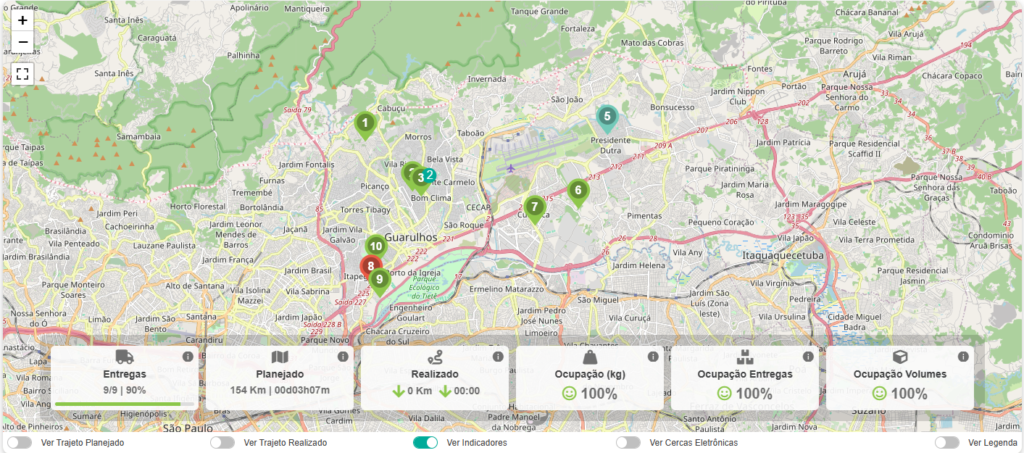Click the zoom in plus button
The image size is (1024, 453).
tap(23, 20)
